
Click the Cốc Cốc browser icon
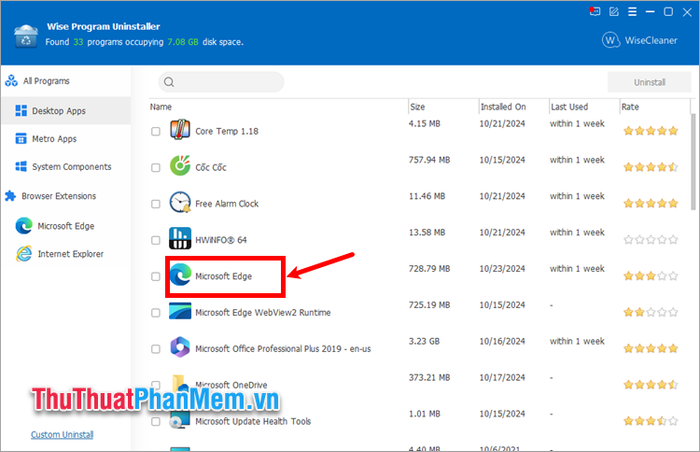pyautogui.click(x=180, y=166)
